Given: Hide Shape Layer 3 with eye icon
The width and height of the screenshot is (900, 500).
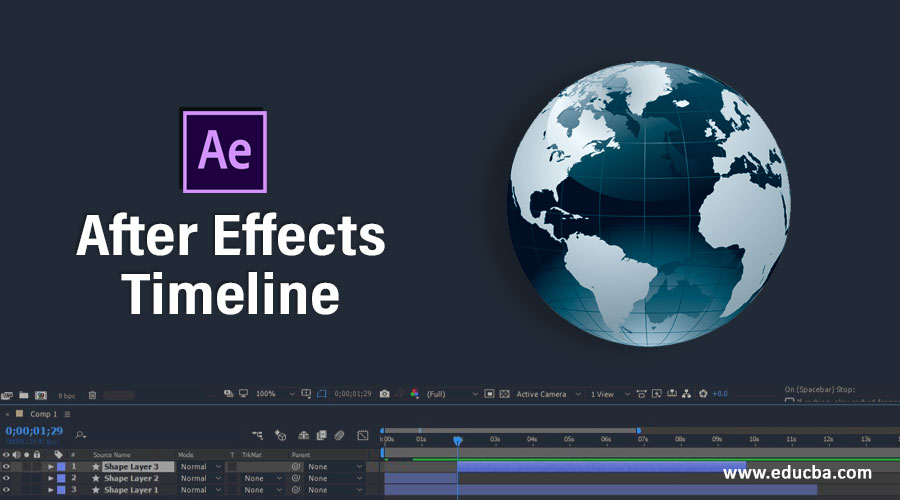Looking at the screenshot, I should 6,467.
